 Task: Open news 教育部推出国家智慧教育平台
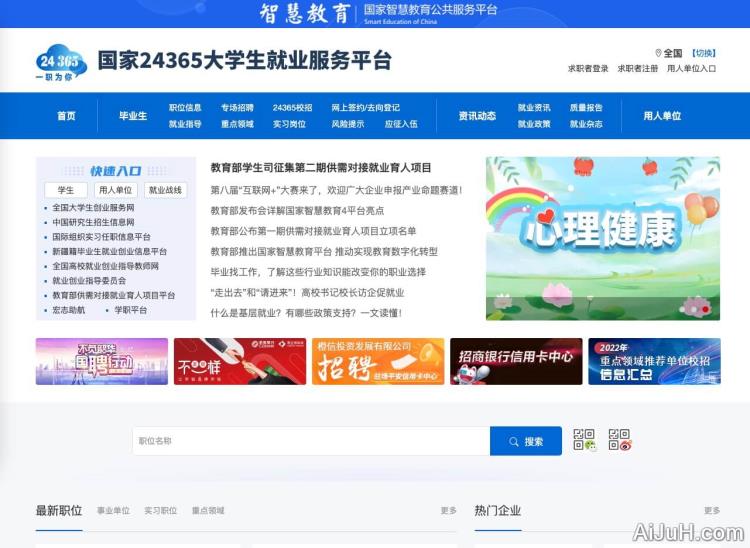324,252
